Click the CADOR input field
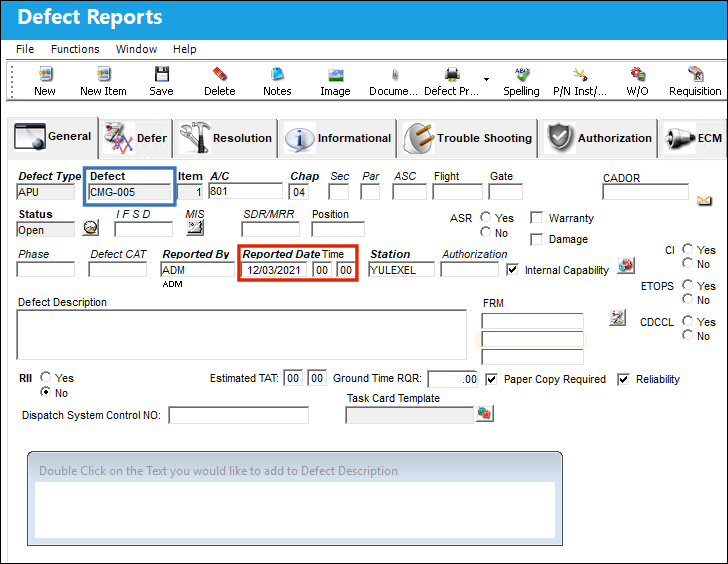728x564 pixels. [645, 192]
